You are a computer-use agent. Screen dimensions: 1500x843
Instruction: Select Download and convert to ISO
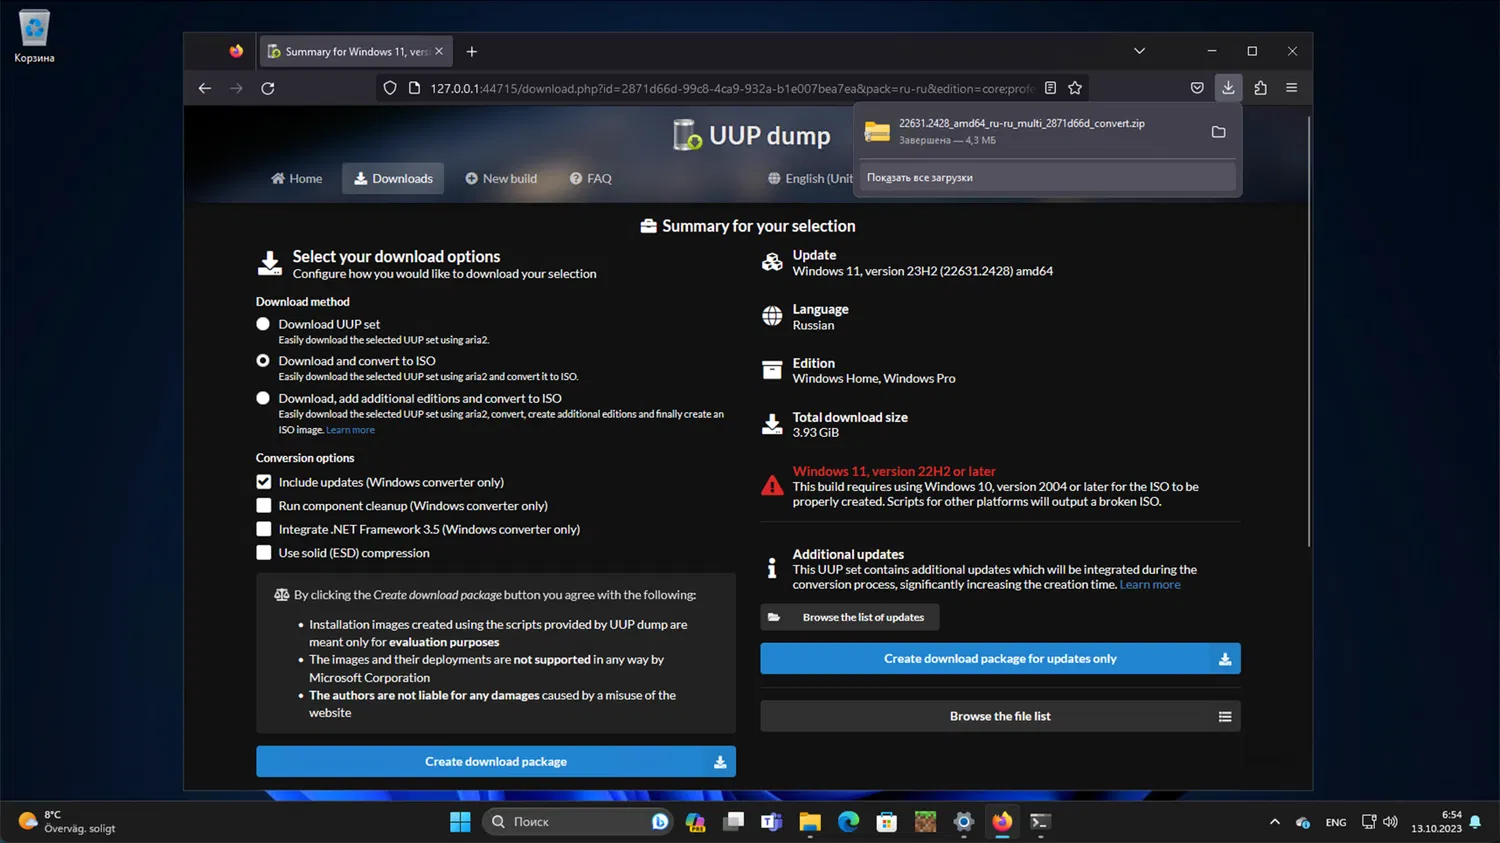pos(263,361)
